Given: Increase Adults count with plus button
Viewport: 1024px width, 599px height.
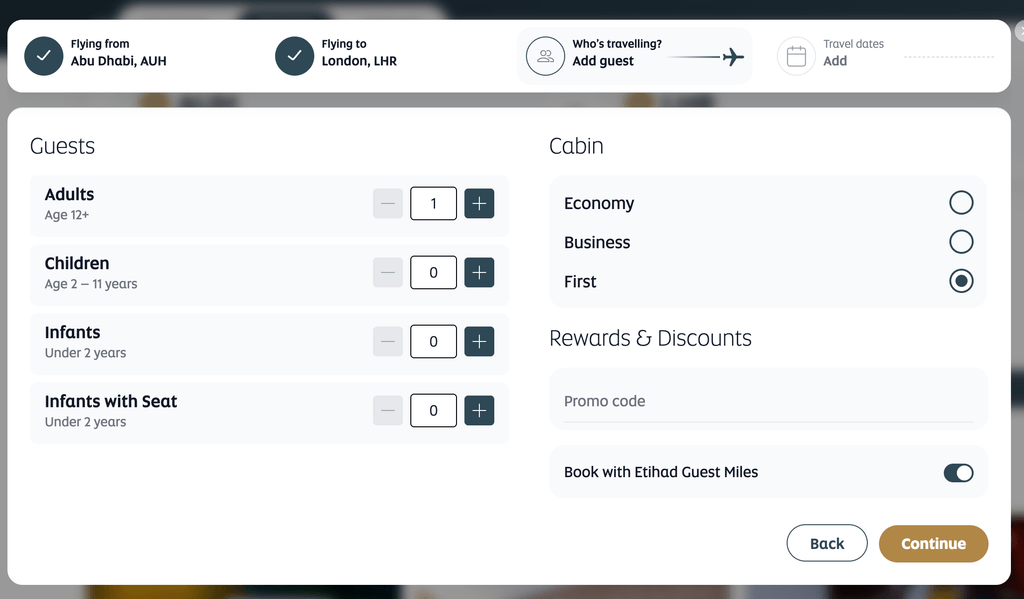Looking at the screenshot, I should click(x=479, y=203).
